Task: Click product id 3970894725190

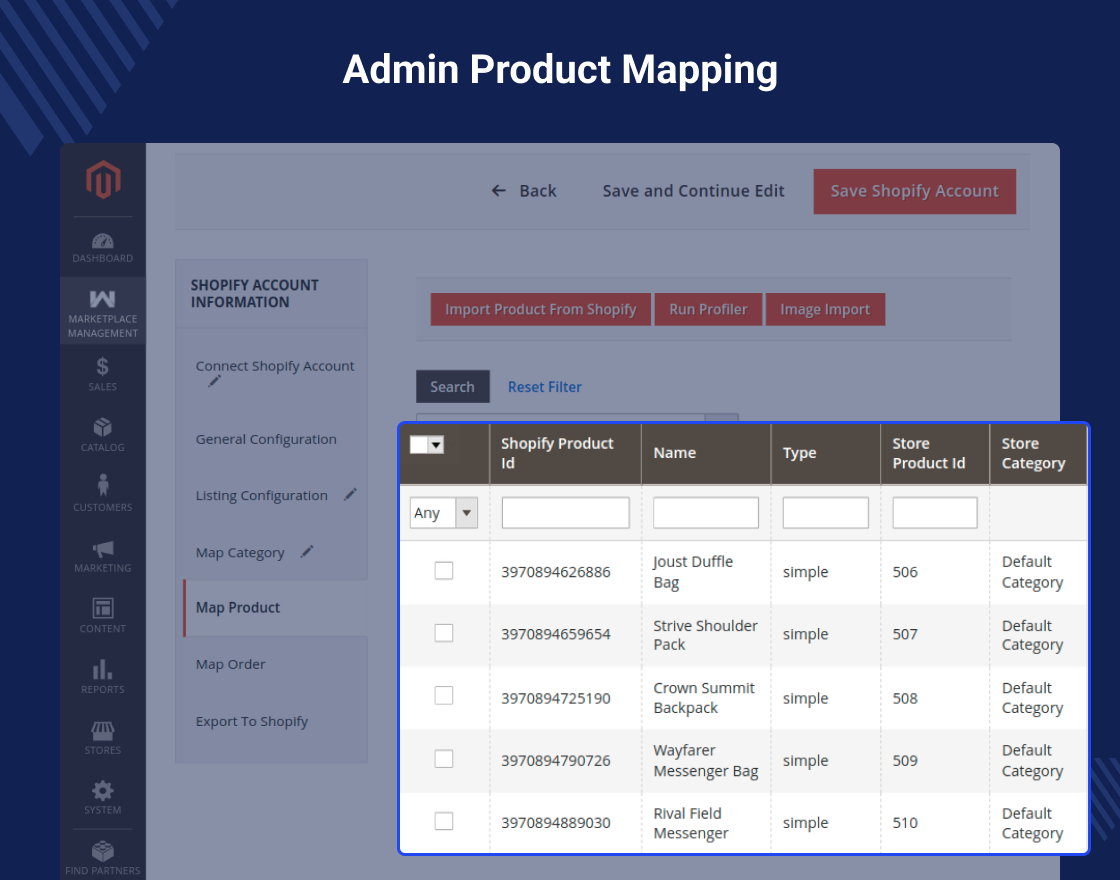Action: coord(556,699)
